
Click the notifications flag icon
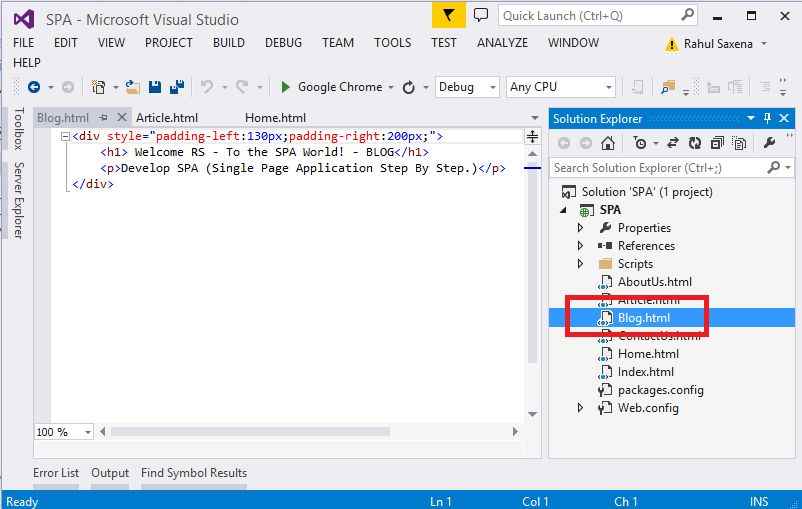[x=449, y=15]
